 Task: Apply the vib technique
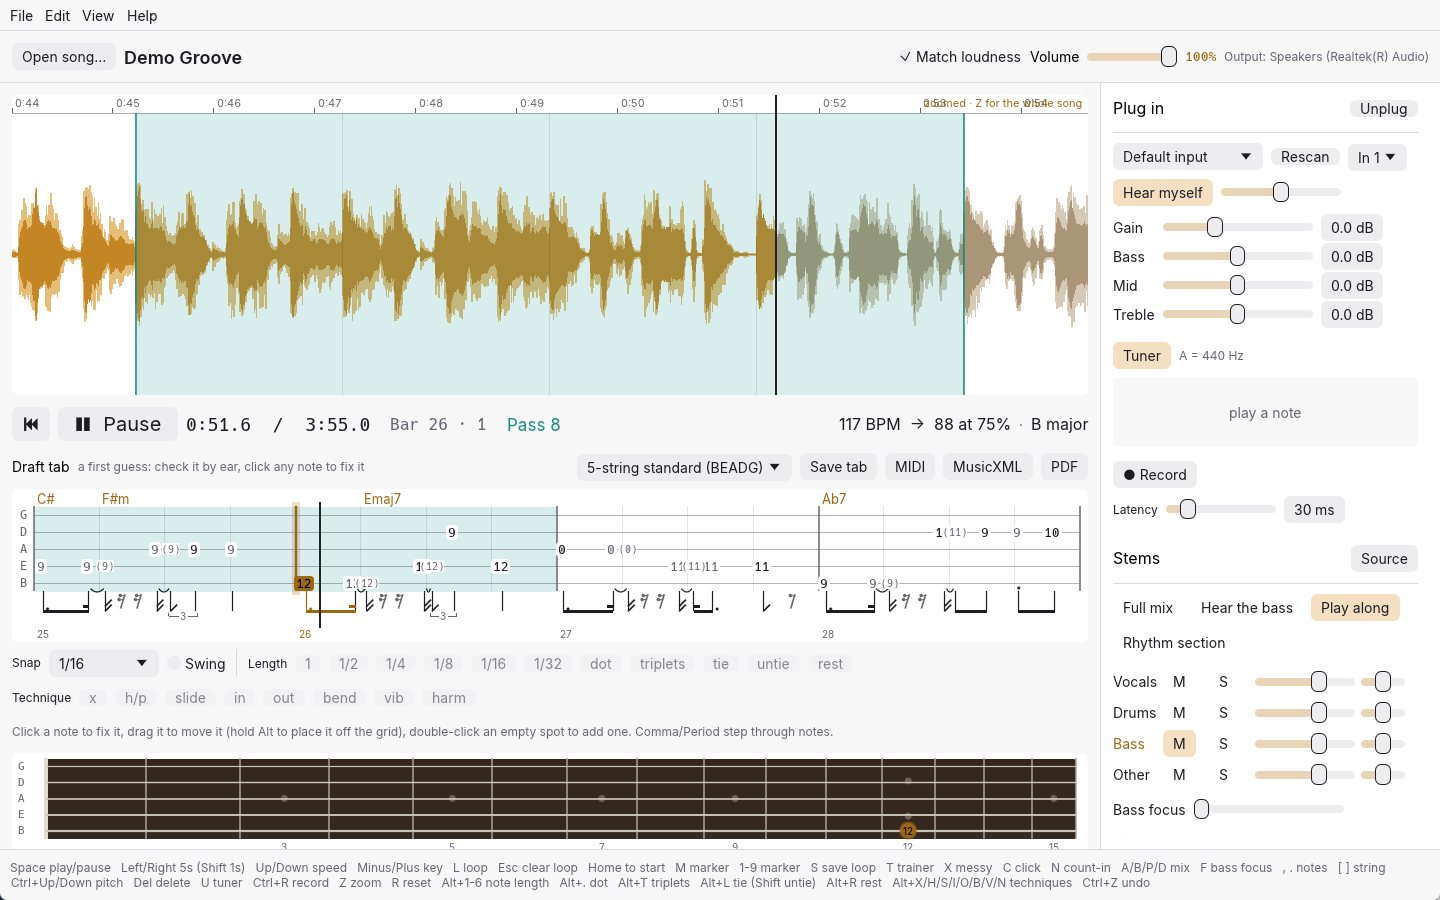(394, 698)
